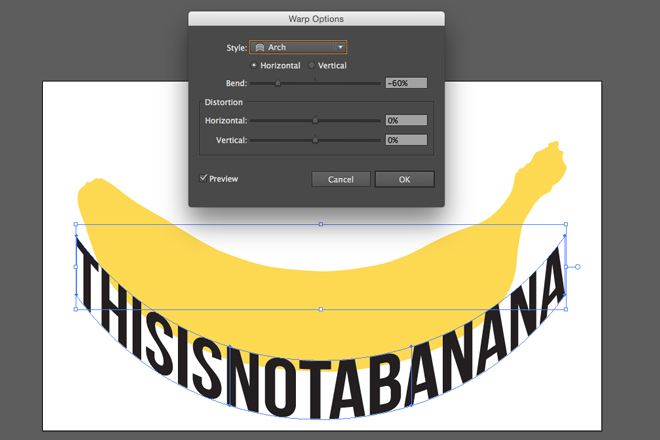Image resolution: width=660 pixels, height=440 pixels.
Task: Click the top-center bounding box handle
Action: click(321, 224)
